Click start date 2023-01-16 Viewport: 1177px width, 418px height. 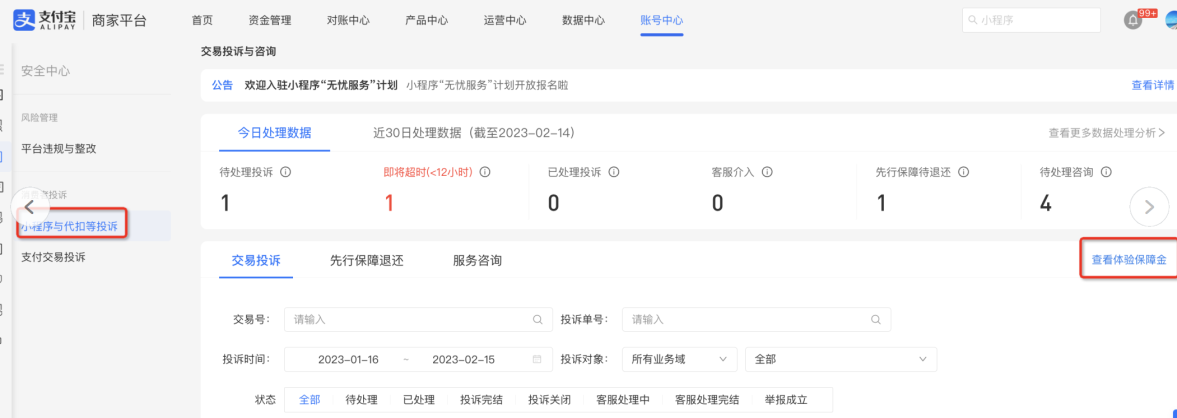[x=348, y=359]
